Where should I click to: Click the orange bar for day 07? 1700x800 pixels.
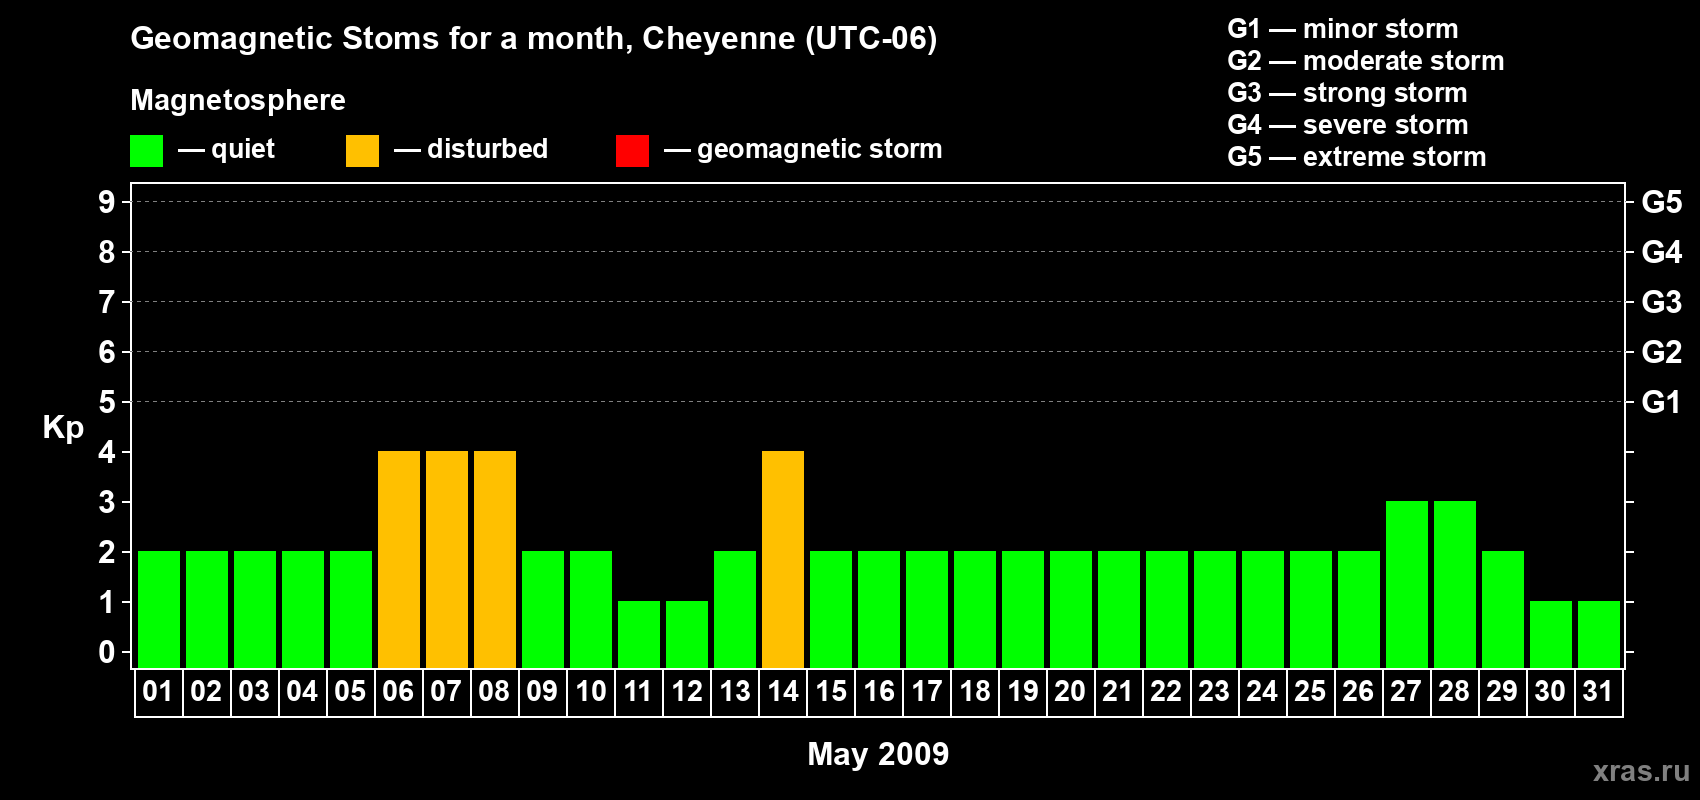[x=447, y=560]
